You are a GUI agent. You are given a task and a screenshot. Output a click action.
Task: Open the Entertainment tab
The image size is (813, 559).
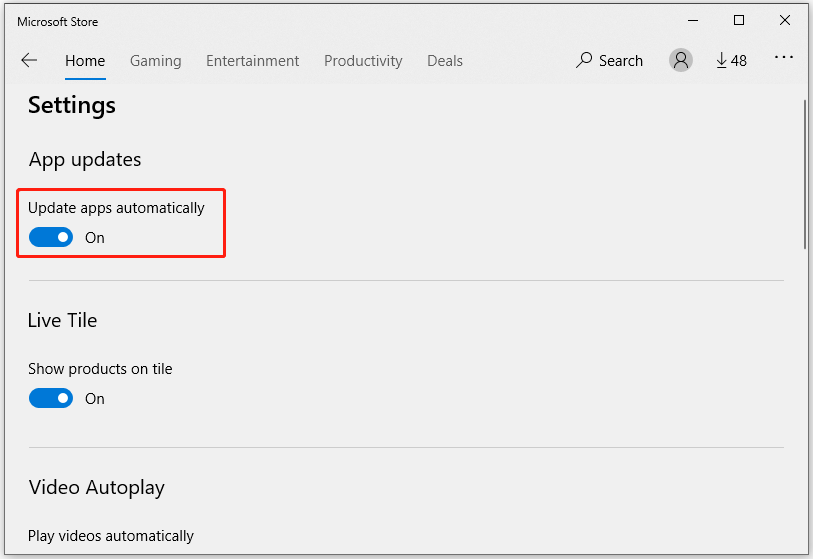pyautogui.click(x=252, y=61)
